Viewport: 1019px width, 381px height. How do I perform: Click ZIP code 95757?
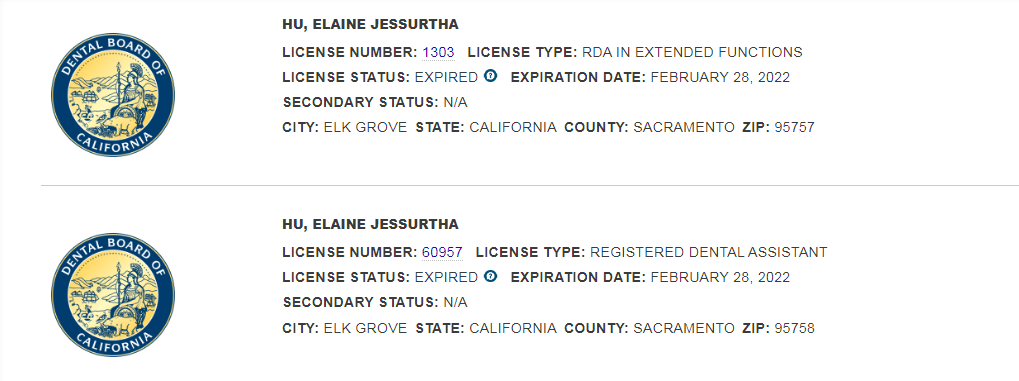tap(794, 128)
